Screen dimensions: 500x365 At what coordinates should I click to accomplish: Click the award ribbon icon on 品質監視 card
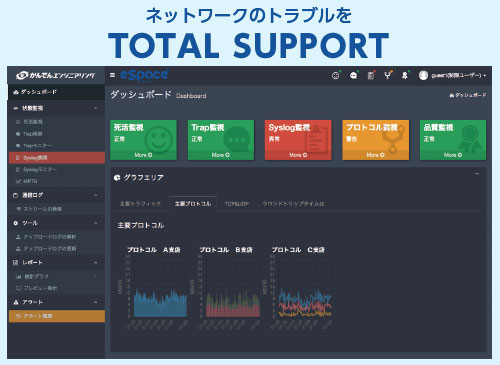point(470,139)
